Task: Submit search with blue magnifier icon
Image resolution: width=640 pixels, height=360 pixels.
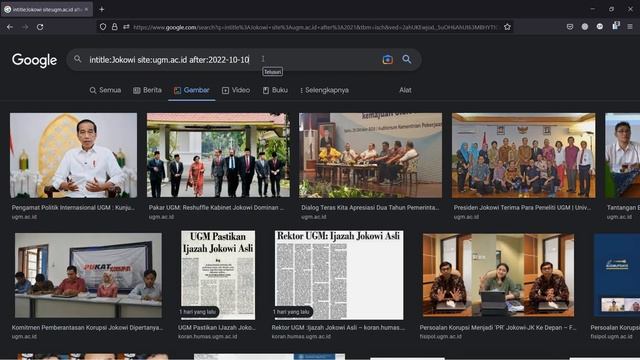Action: (x=407, y=60)
